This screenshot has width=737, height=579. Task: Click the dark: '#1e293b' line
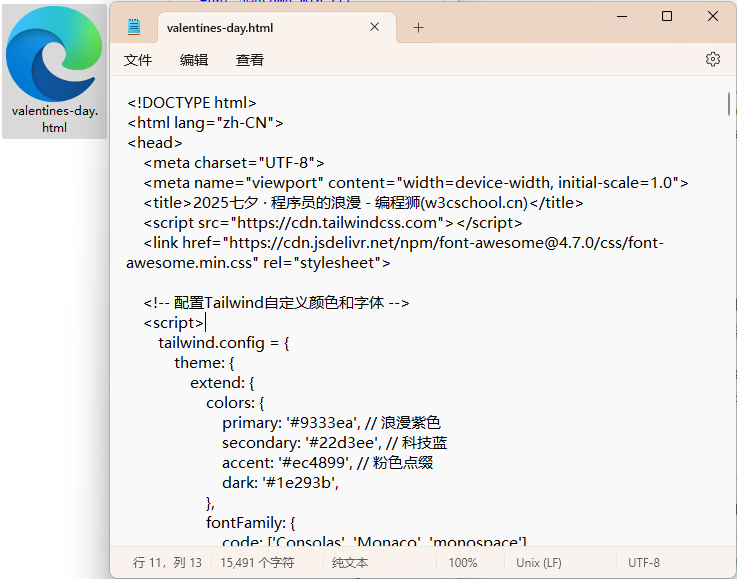click(280, 483)
